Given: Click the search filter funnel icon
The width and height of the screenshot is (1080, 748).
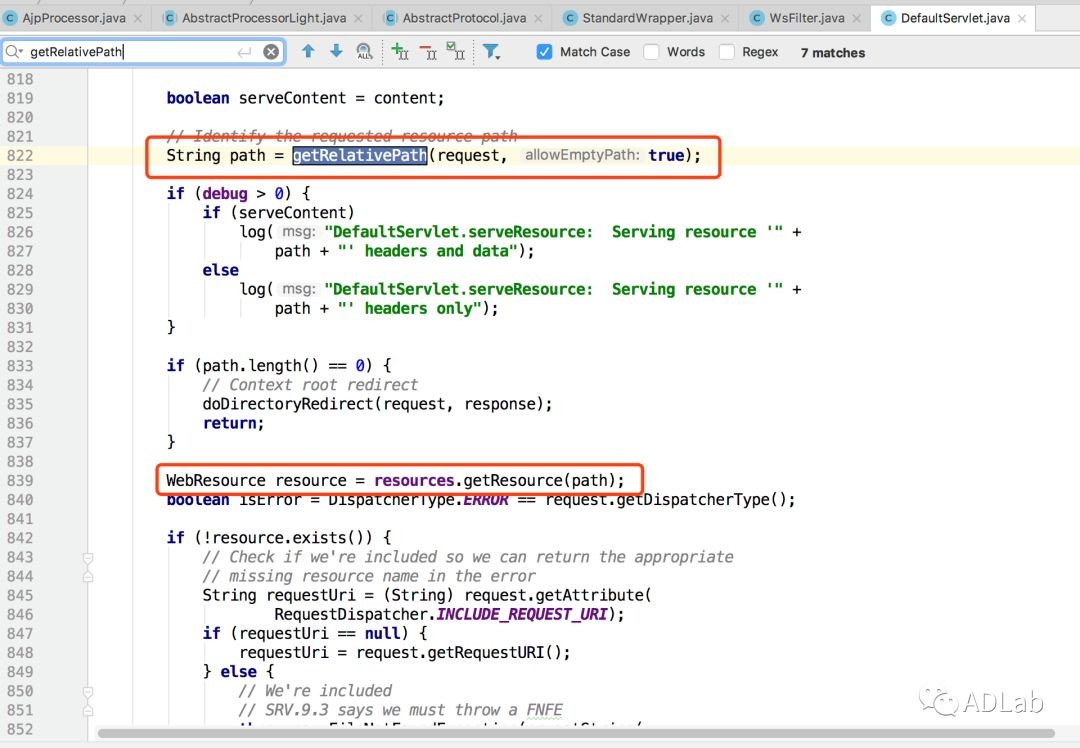Looking at the screenshot, I should (491, 52).
